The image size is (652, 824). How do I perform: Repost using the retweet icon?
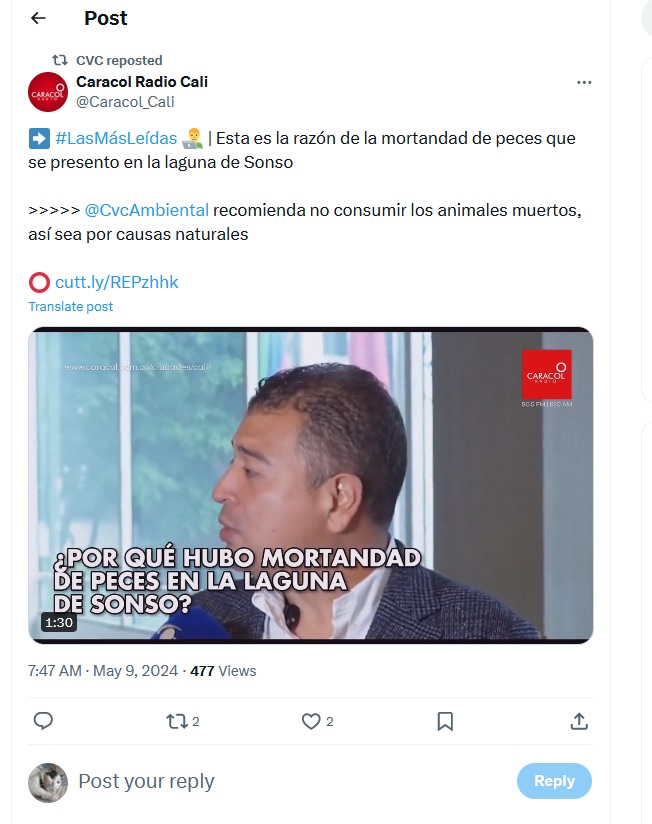pos(177,721)
